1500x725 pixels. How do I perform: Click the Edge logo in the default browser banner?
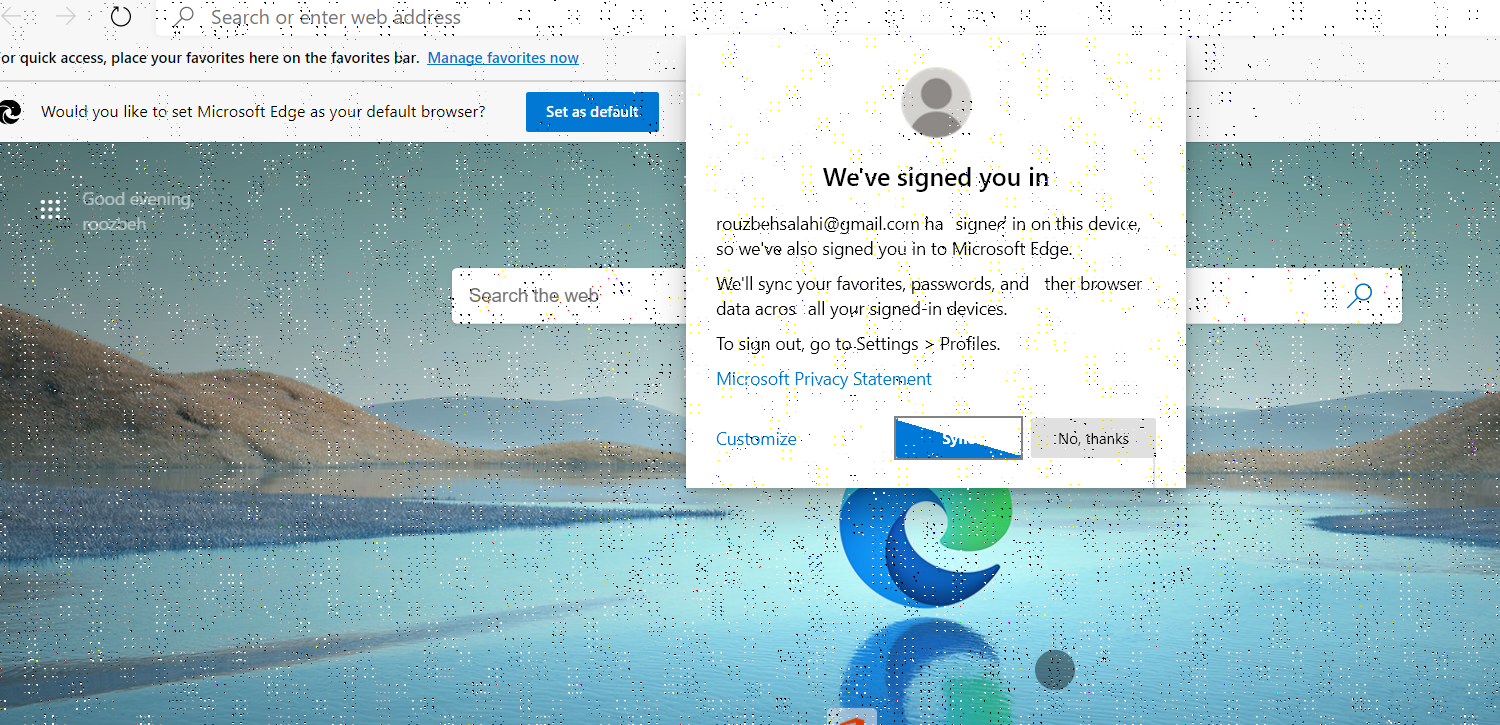pyautogui.click(x=10, y=112)
